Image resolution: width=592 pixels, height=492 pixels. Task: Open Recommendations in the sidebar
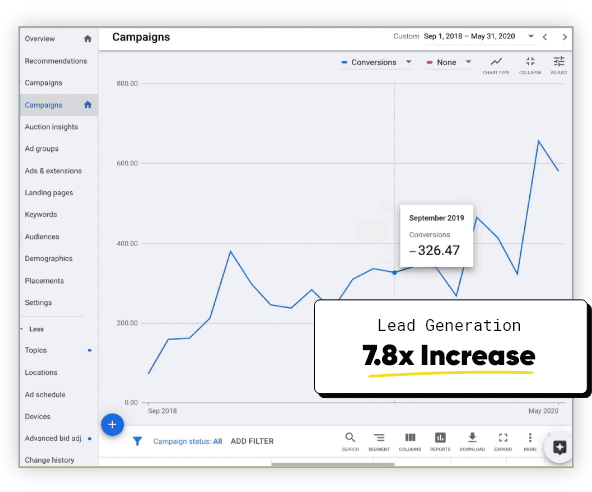click(56, 61)
